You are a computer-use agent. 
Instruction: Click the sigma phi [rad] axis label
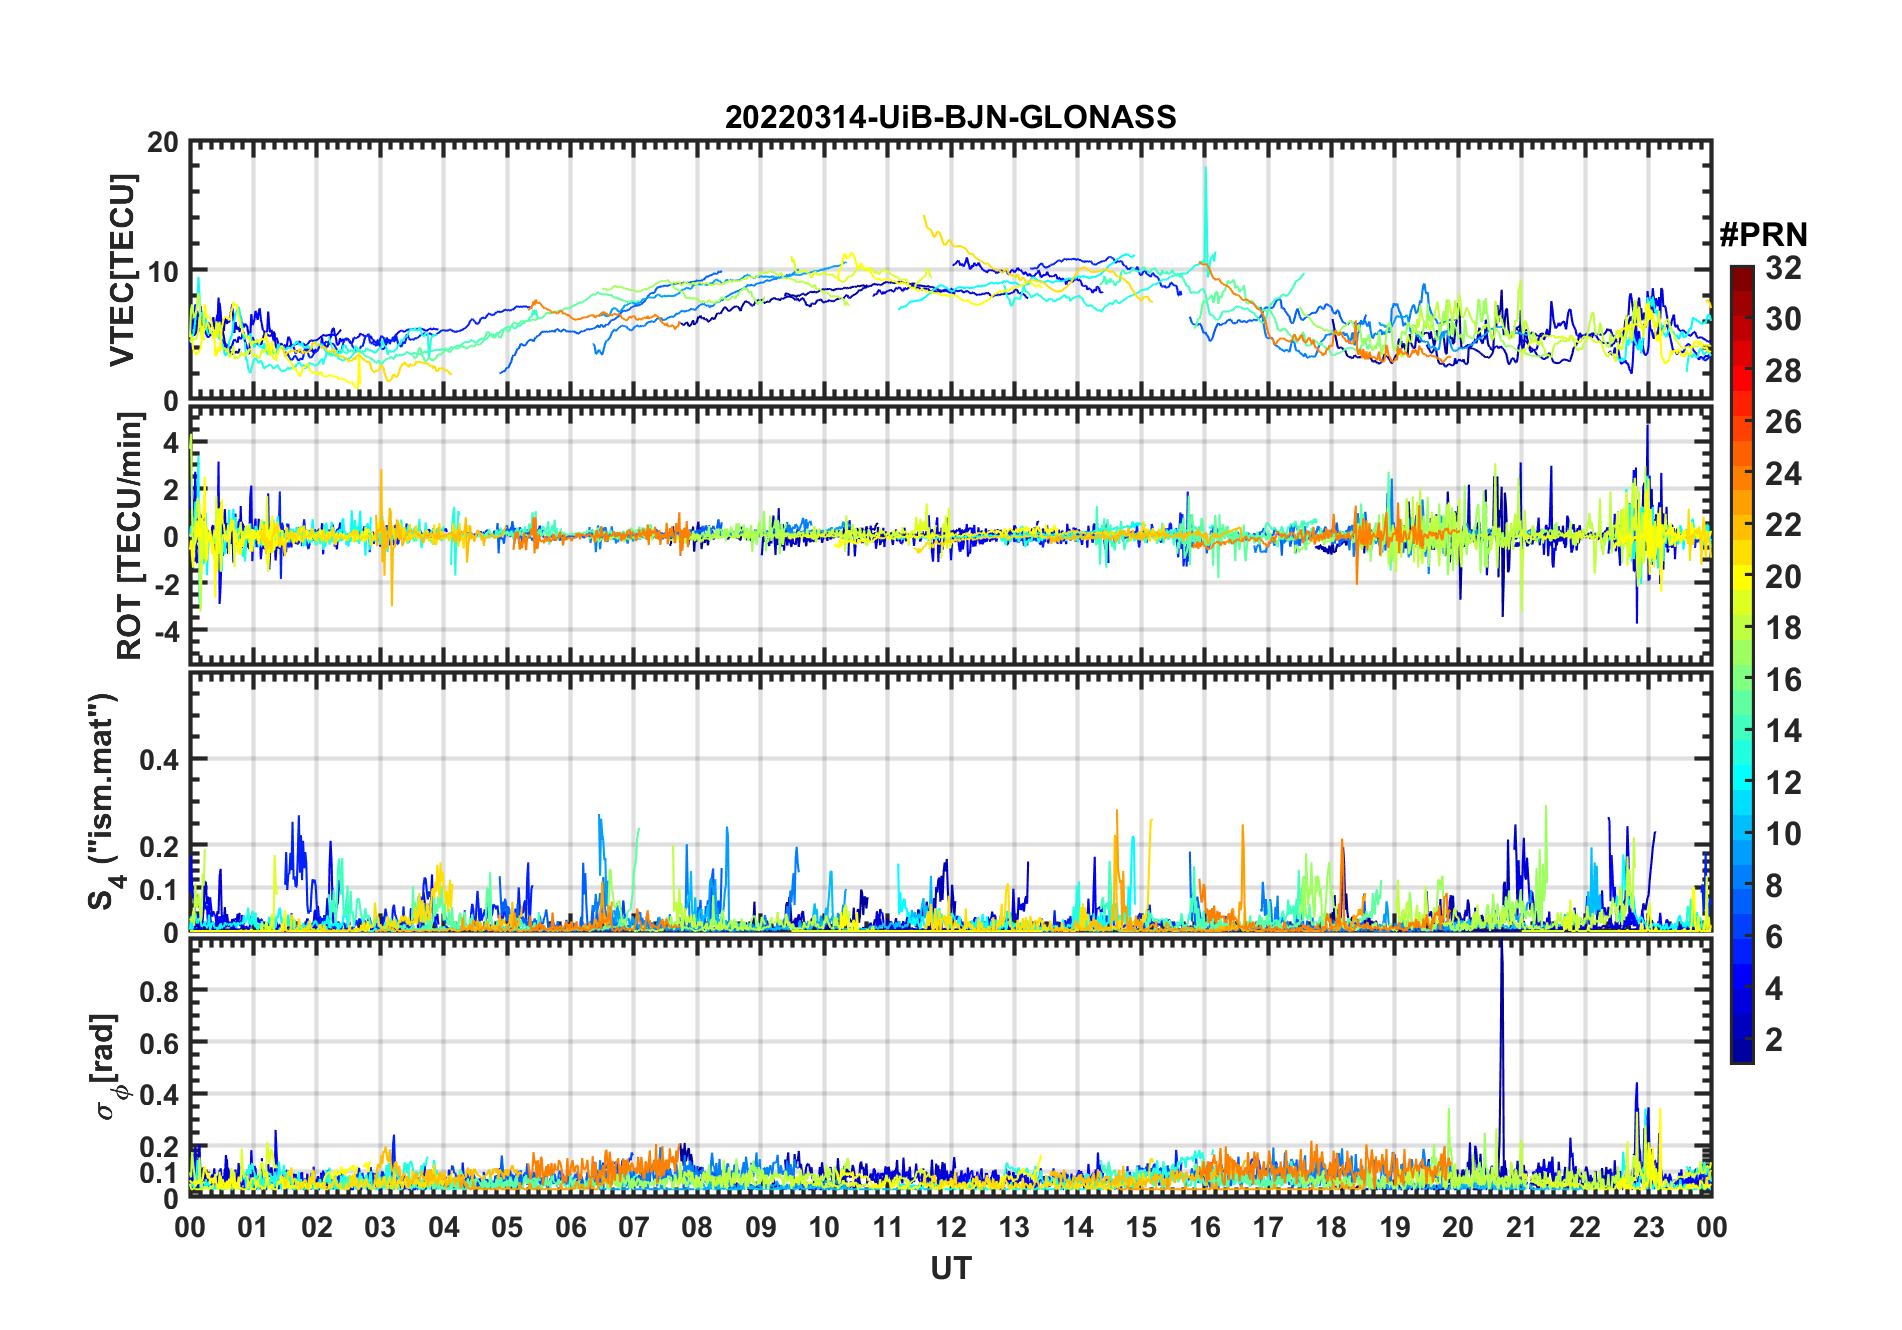pyautogui.click(x=110, y=1067)
